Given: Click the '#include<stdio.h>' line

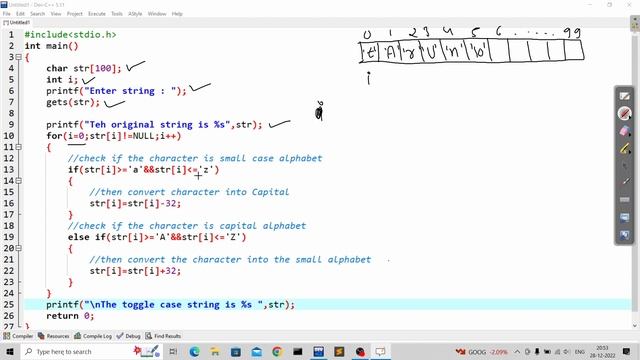Looking at the screenshot, I should pyautogui.click(x=70, y=35).
